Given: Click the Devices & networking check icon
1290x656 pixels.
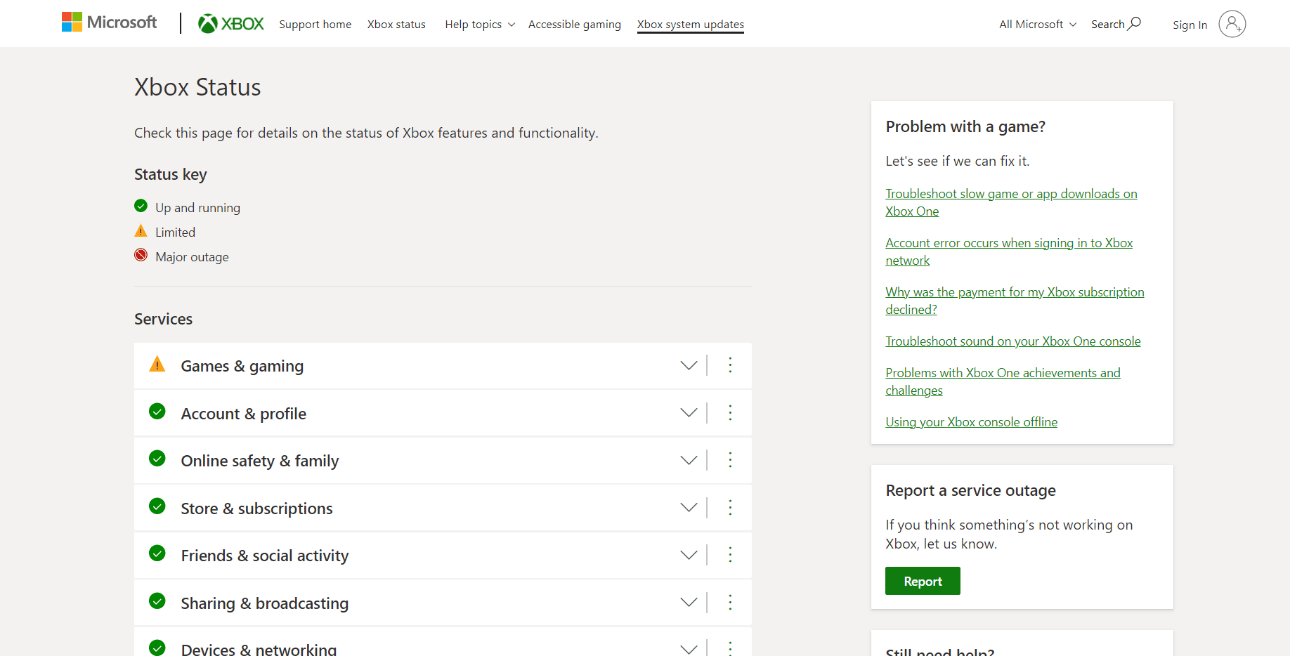Looking at the screenshot, I should (x=157, y=647).
